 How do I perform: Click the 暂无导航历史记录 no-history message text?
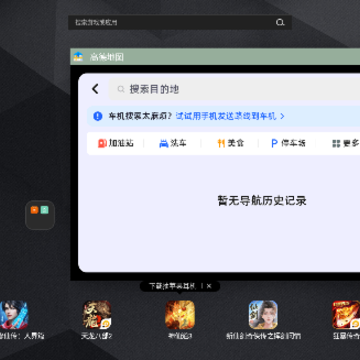(262, 201)
